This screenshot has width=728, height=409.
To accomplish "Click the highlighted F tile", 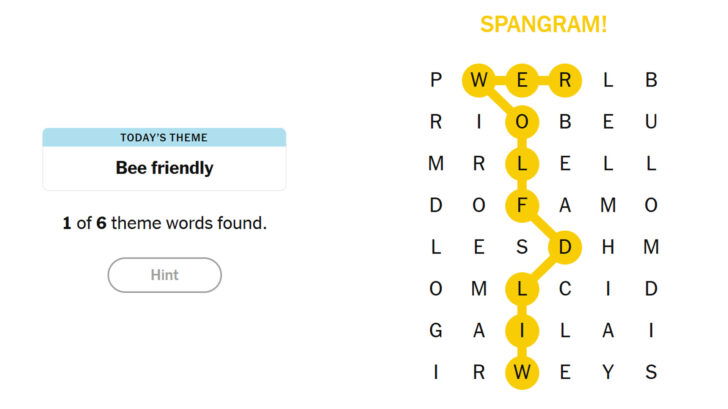I will click(x=522, y=205).
